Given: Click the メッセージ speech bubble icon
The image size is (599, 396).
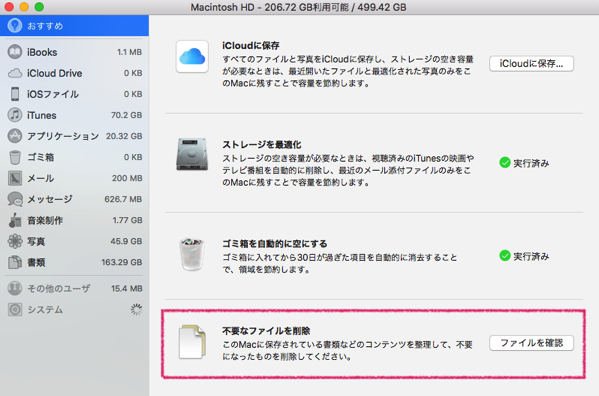Looking at the screenshot, I should pyautogui.click(x=15, y=199).
